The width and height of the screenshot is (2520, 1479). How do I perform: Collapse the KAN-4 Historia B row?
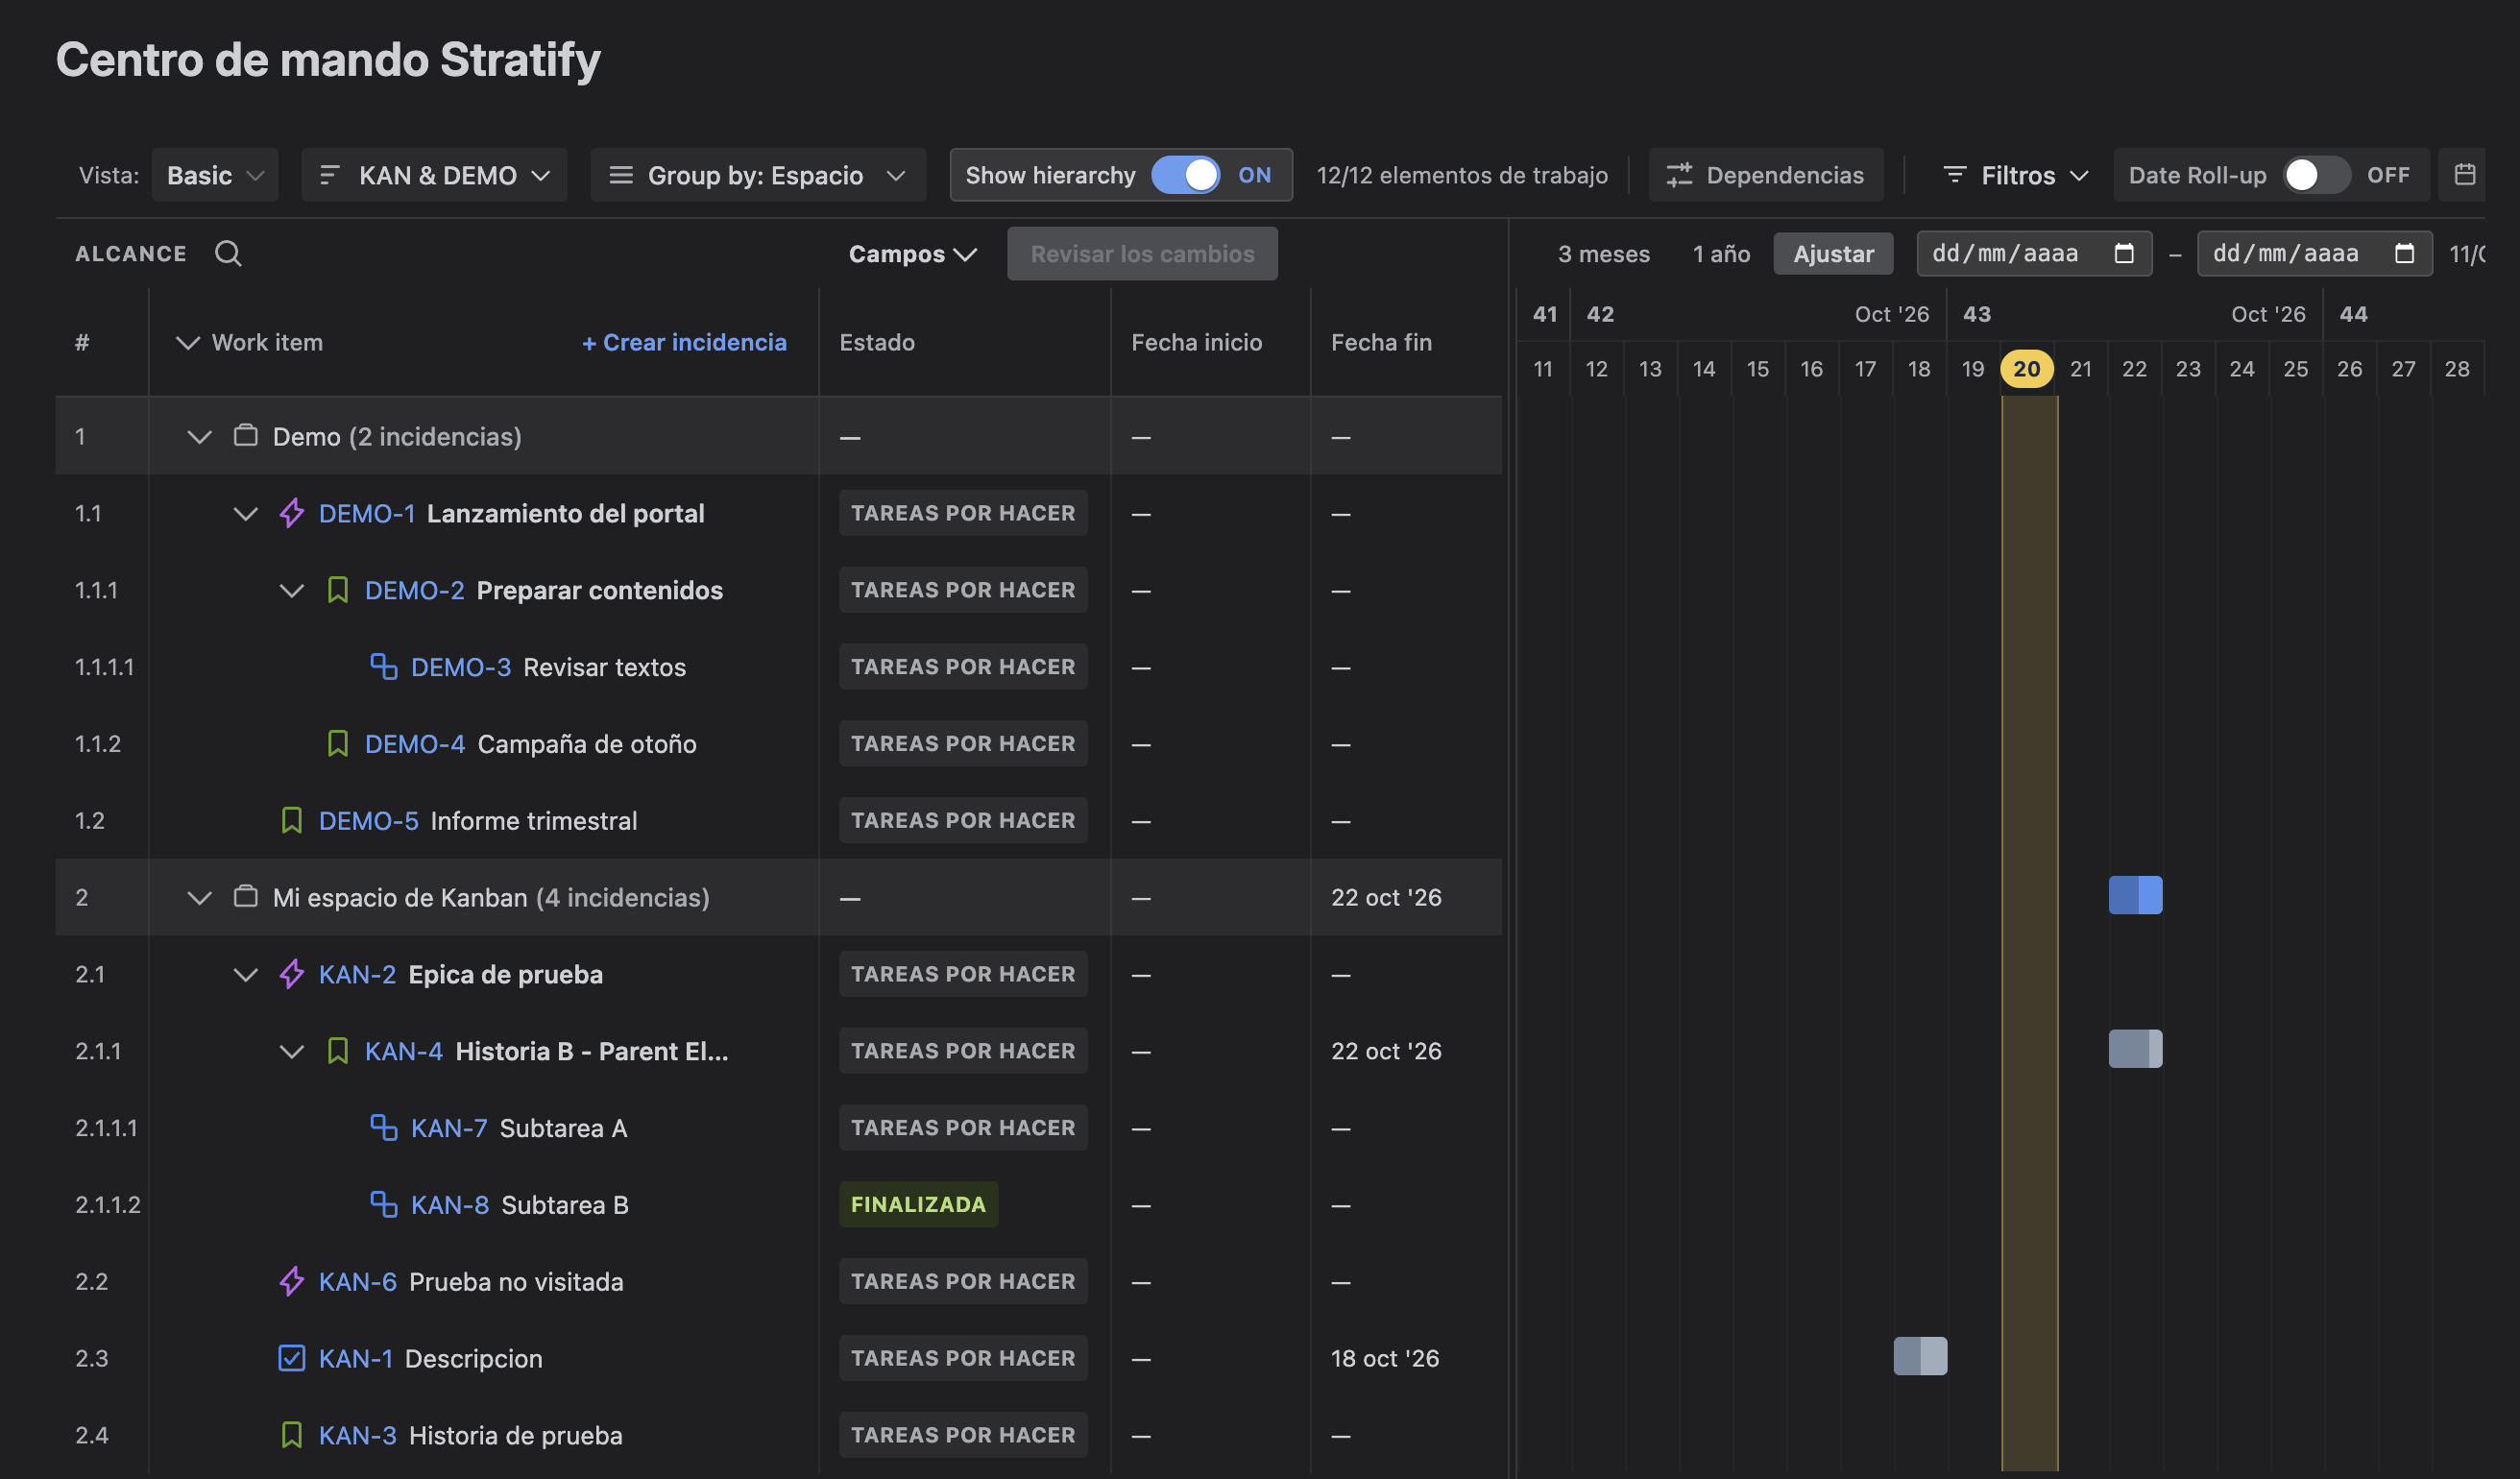coord(292,1052)
